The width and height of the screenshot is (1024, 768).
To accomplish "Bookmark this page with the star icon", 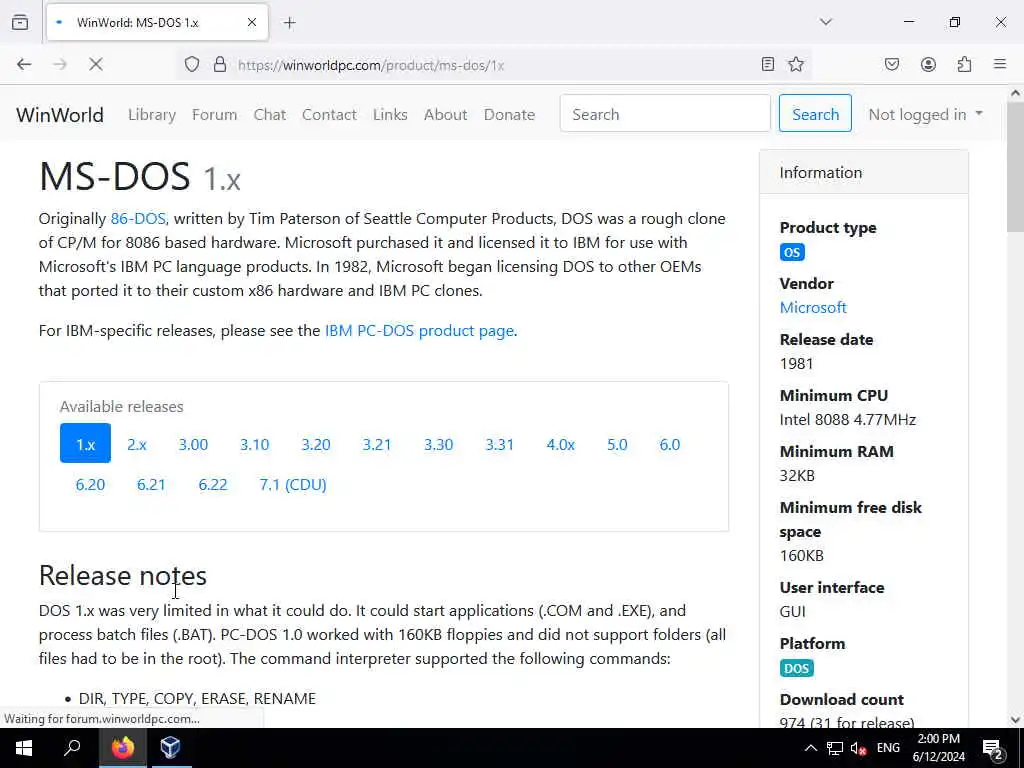I will tap(795, 64).
